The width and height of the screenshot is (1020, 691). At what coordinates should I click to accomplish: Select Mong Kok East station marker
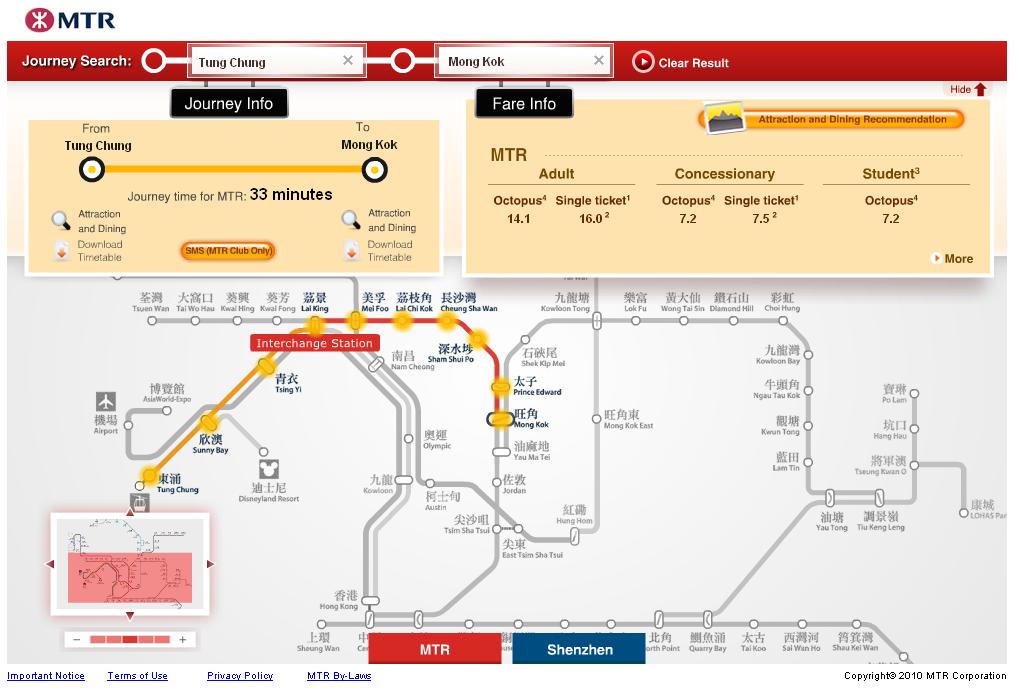[x=596, y=419]
